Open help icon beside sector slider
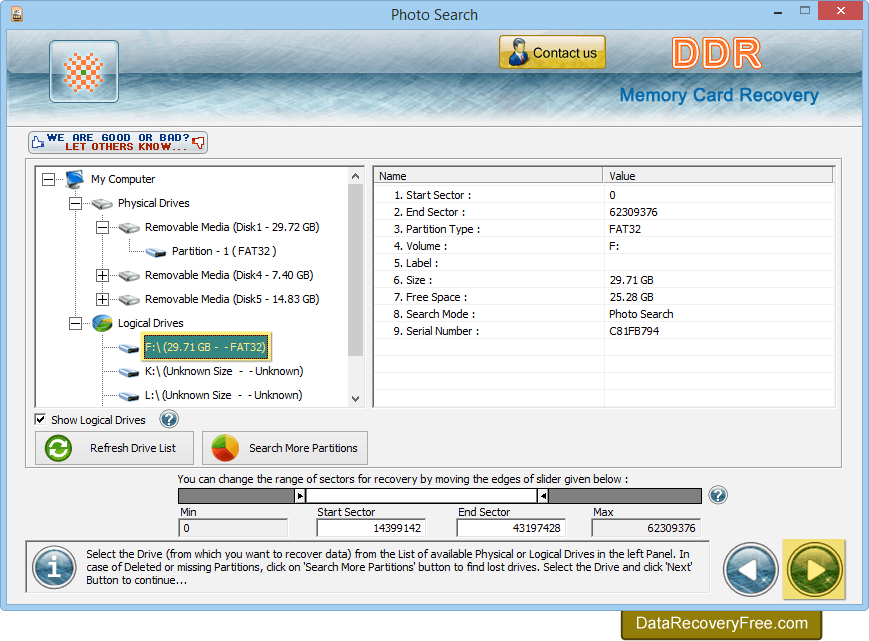Screen dimensions: 869x641 (x=718, y=495)
